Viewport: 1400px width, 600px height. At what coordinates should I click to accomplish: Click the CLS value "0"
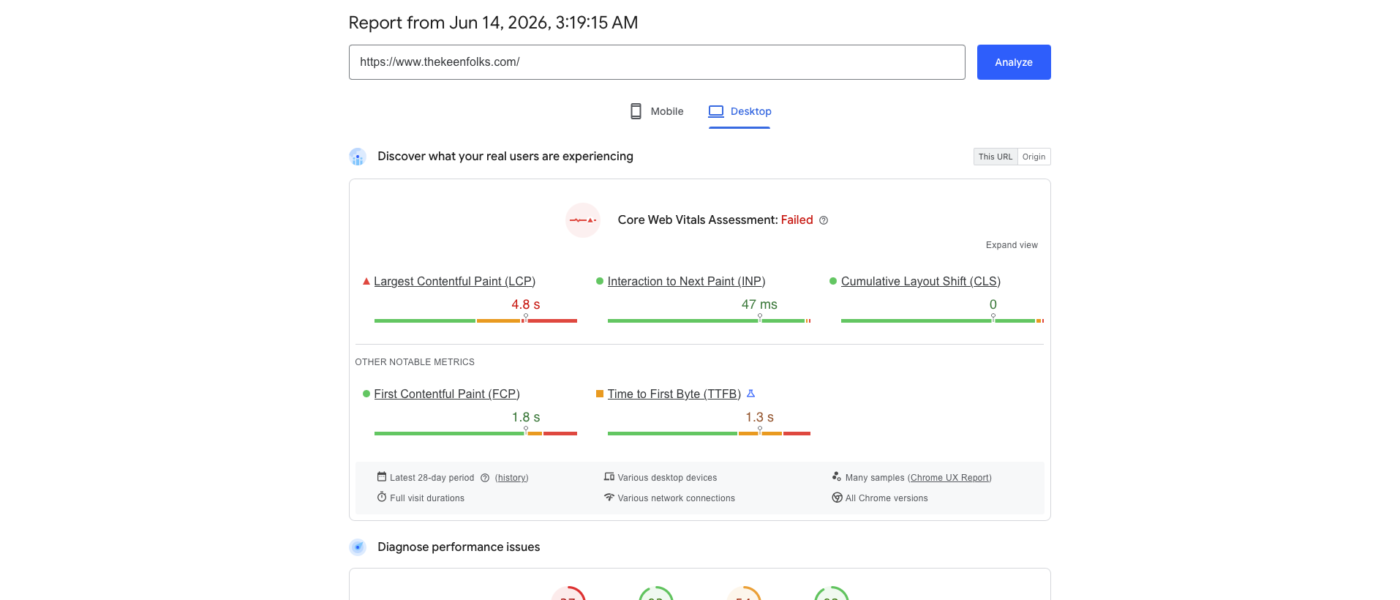coord(993,304)
